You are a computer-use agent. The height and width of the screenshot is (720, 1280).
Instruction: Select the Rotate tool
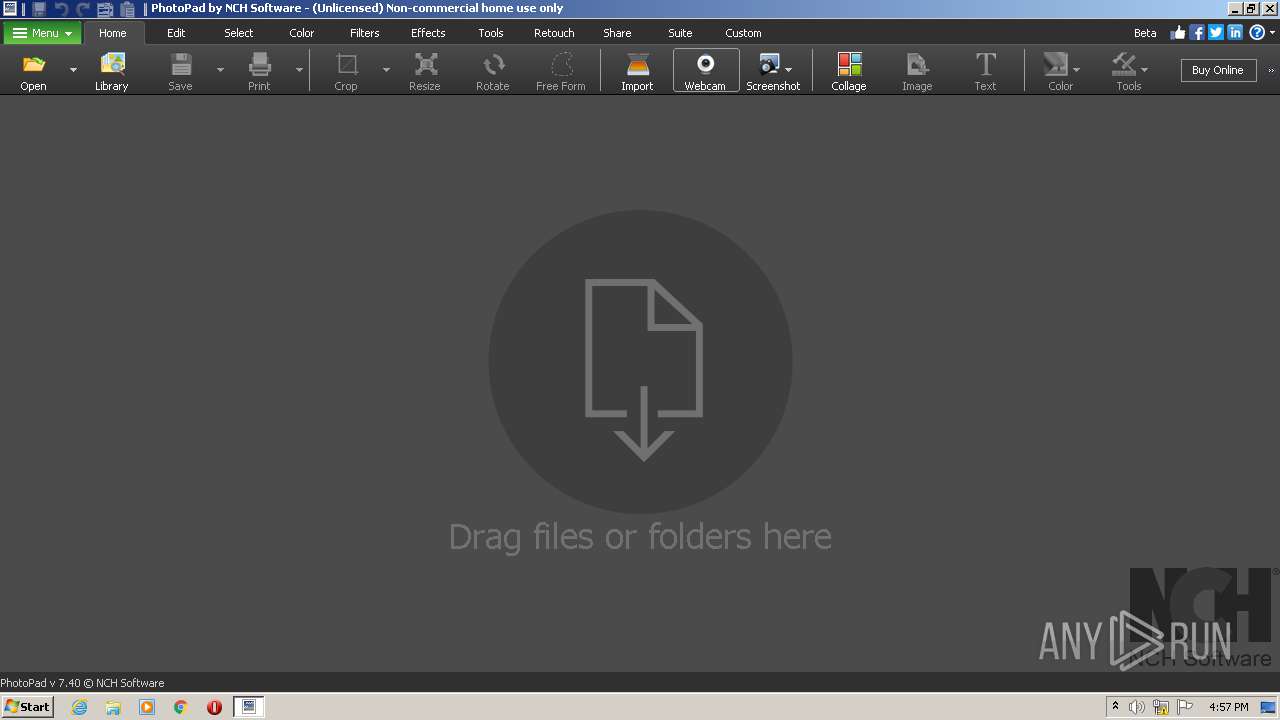click(493, 71)
